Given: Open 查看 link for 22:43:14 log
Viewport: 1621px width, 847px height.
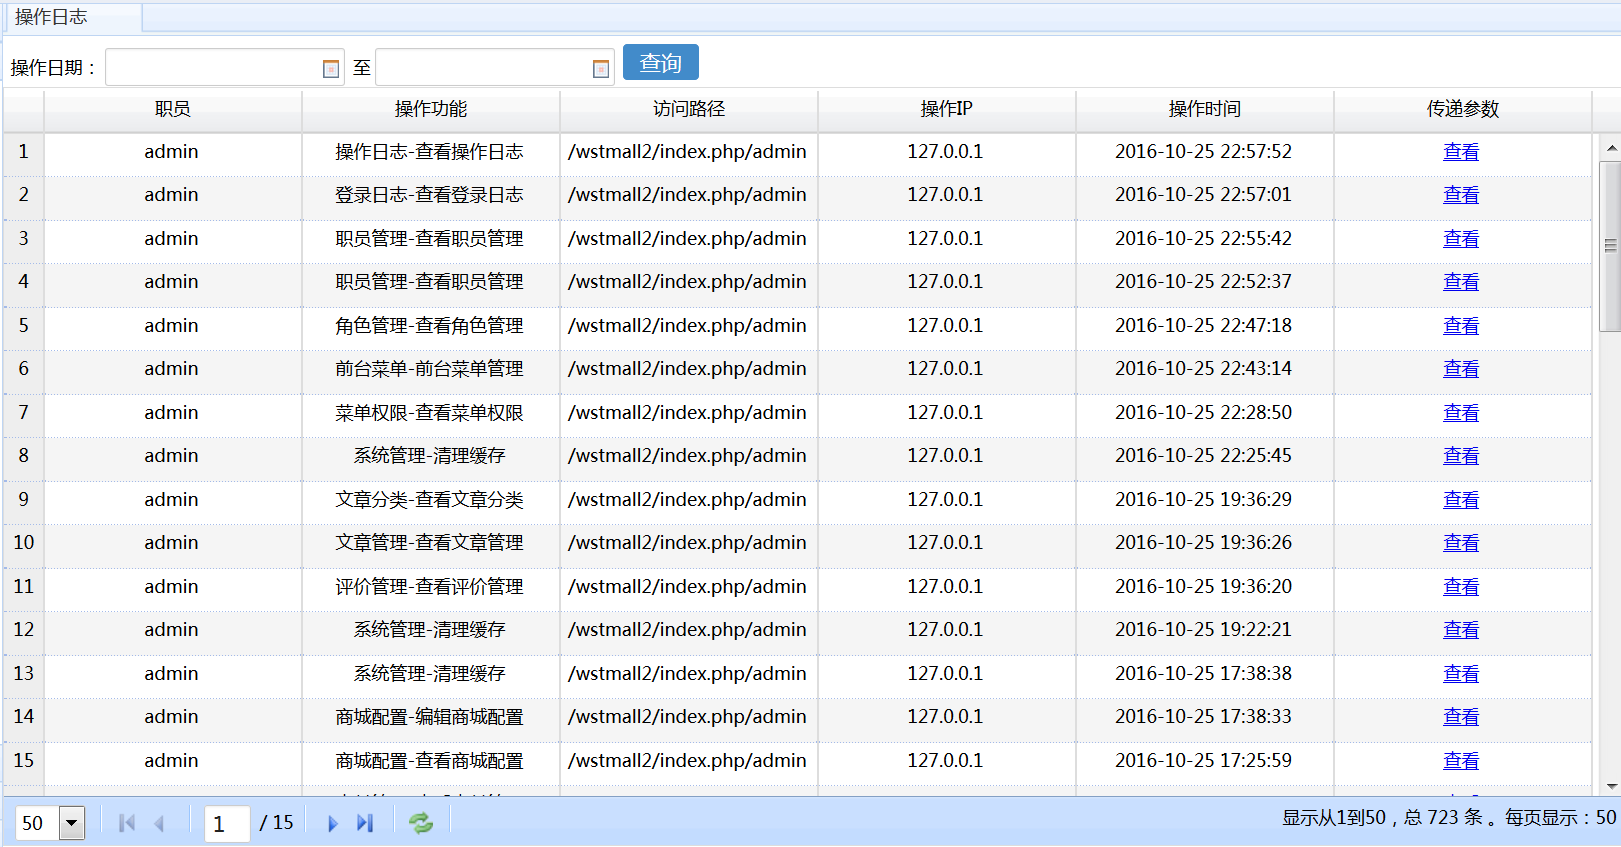Looking at the screenshot, I should coord(1461,369).
